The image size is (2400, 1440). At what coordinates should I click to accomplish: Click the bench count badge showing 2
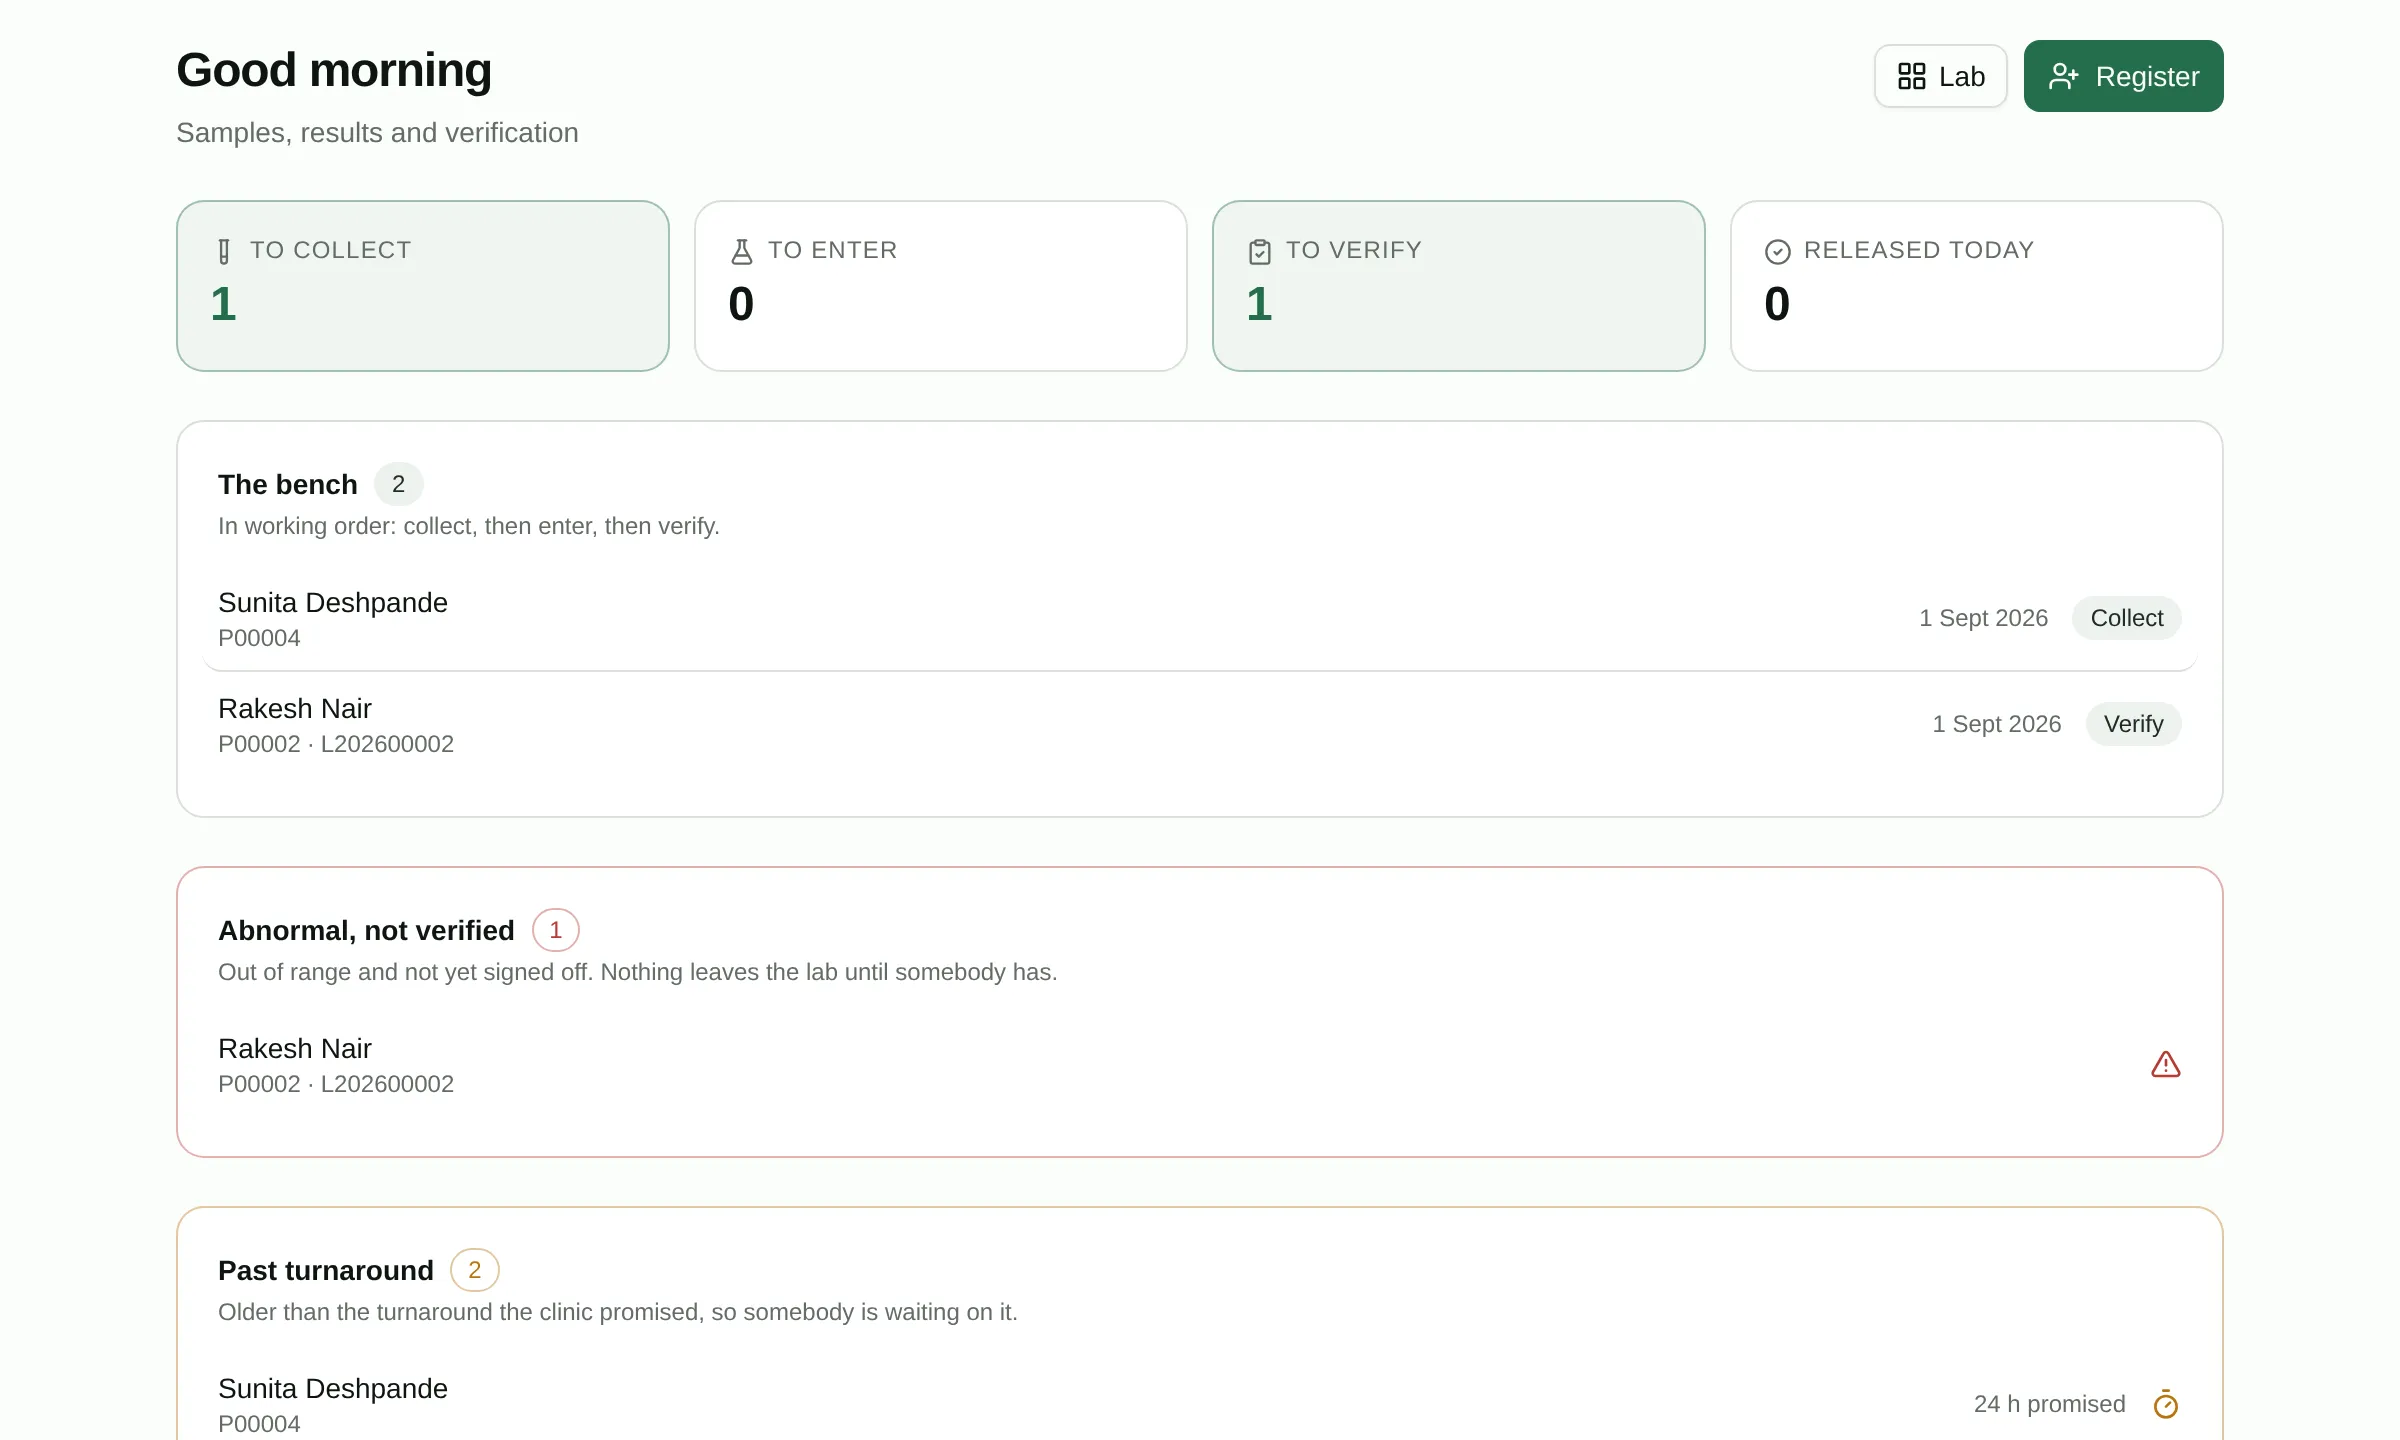click(398, 484)
